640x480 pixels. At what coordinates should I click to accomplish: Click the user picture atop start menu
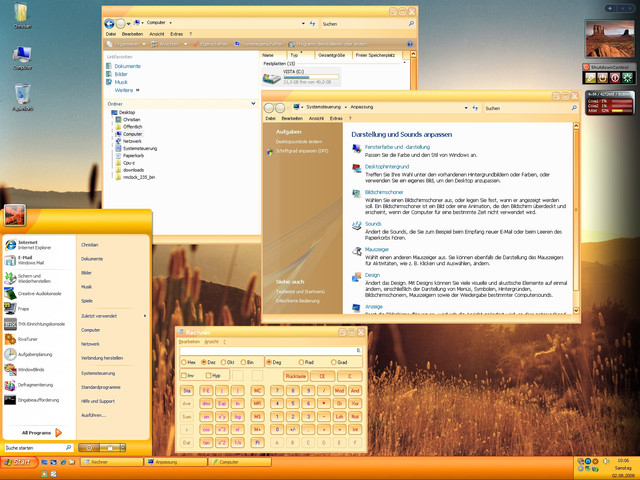coord(15,216)
